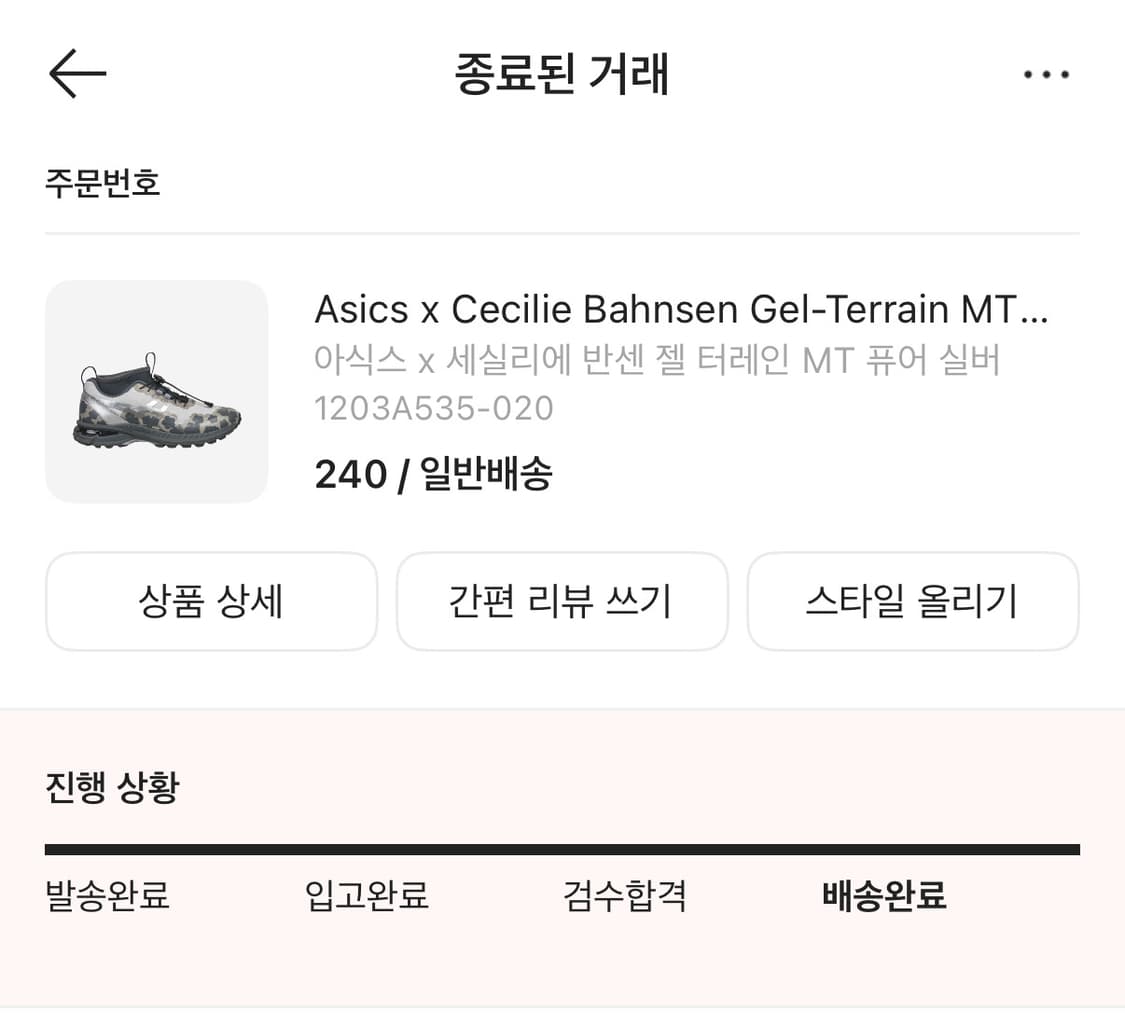The height and width of the screenshot is (1023, 1125).
Task: Click the 배송완료 delivery status step
Action: (x=884, y=897)
